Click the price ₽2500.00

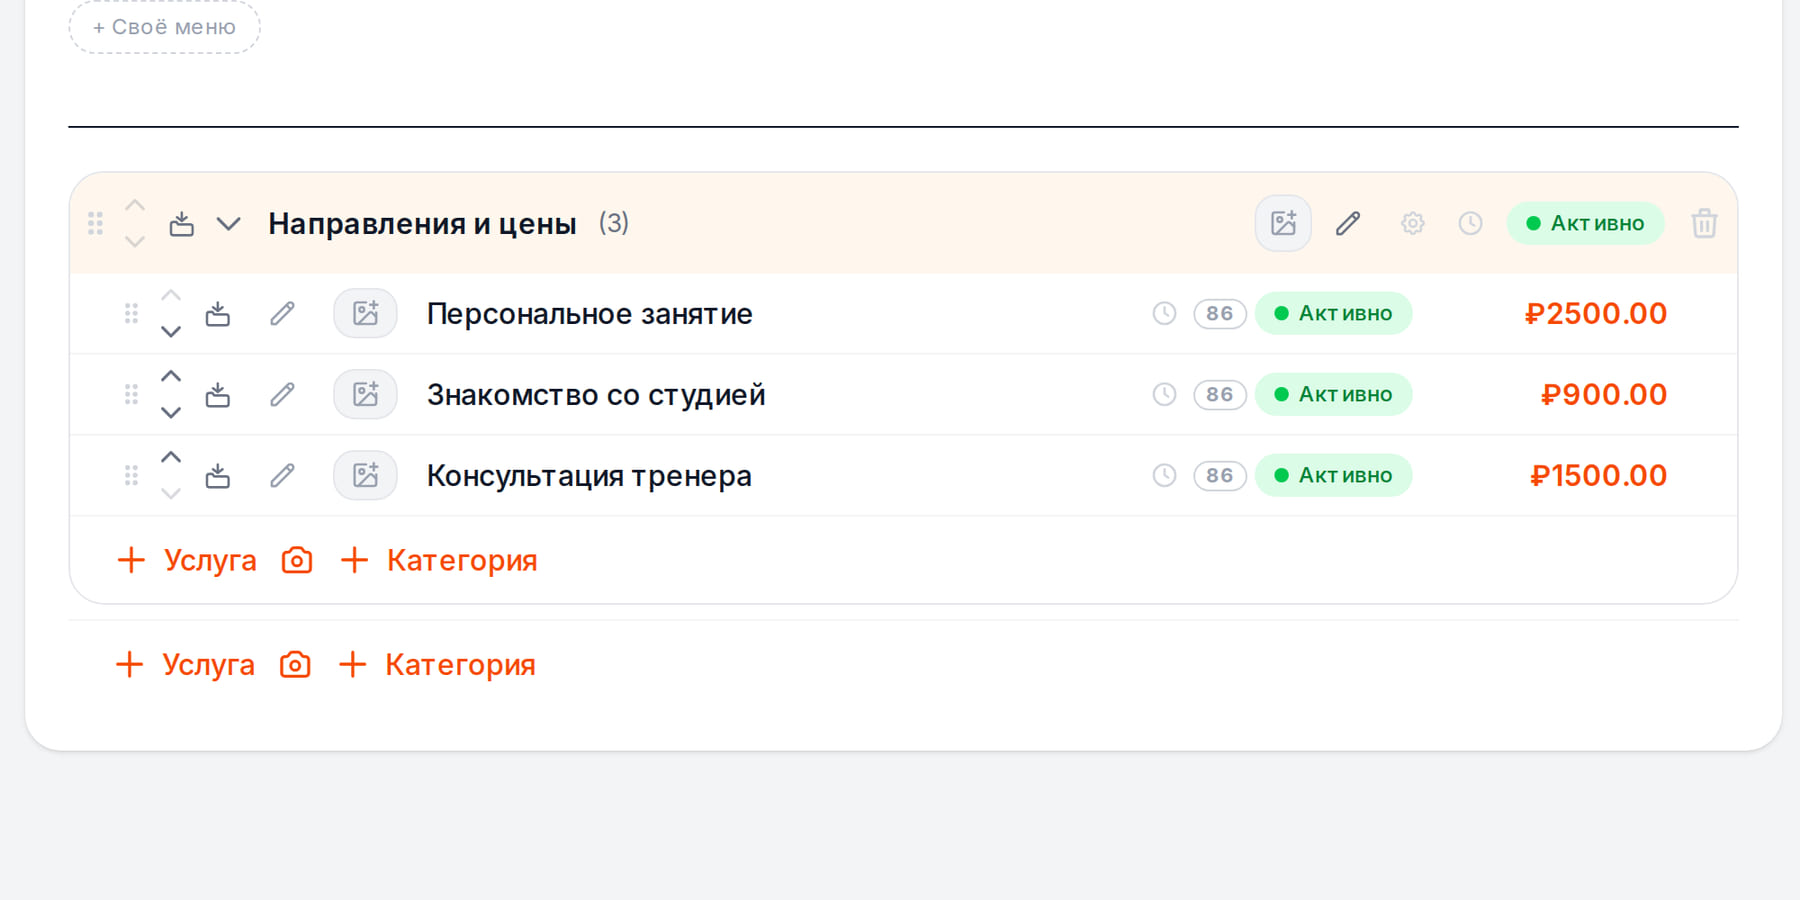tap(1595, 313)
